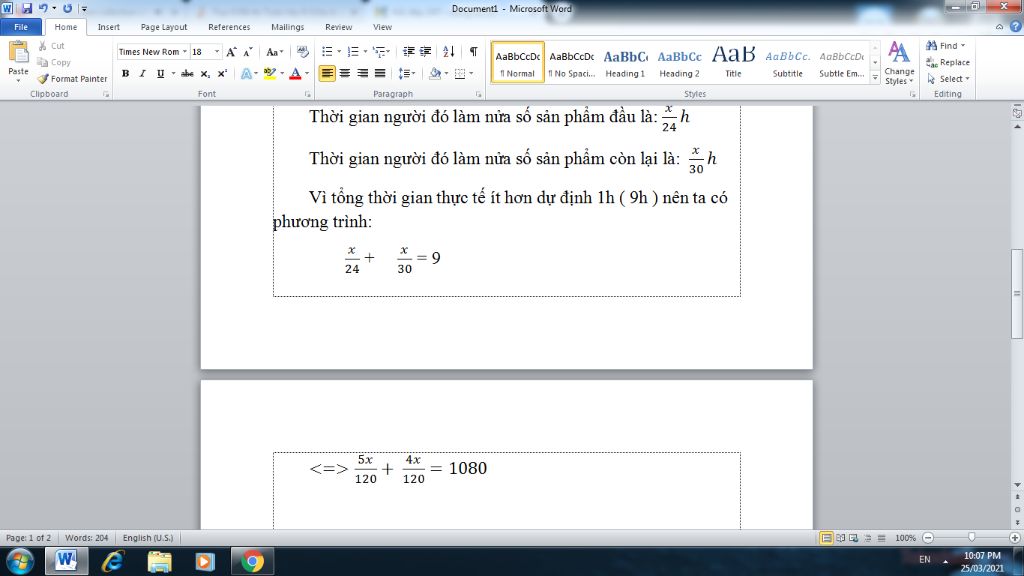Open font color dropdown arrow
The height and width of the screenshot is (576, 1024).
(307, 73)
